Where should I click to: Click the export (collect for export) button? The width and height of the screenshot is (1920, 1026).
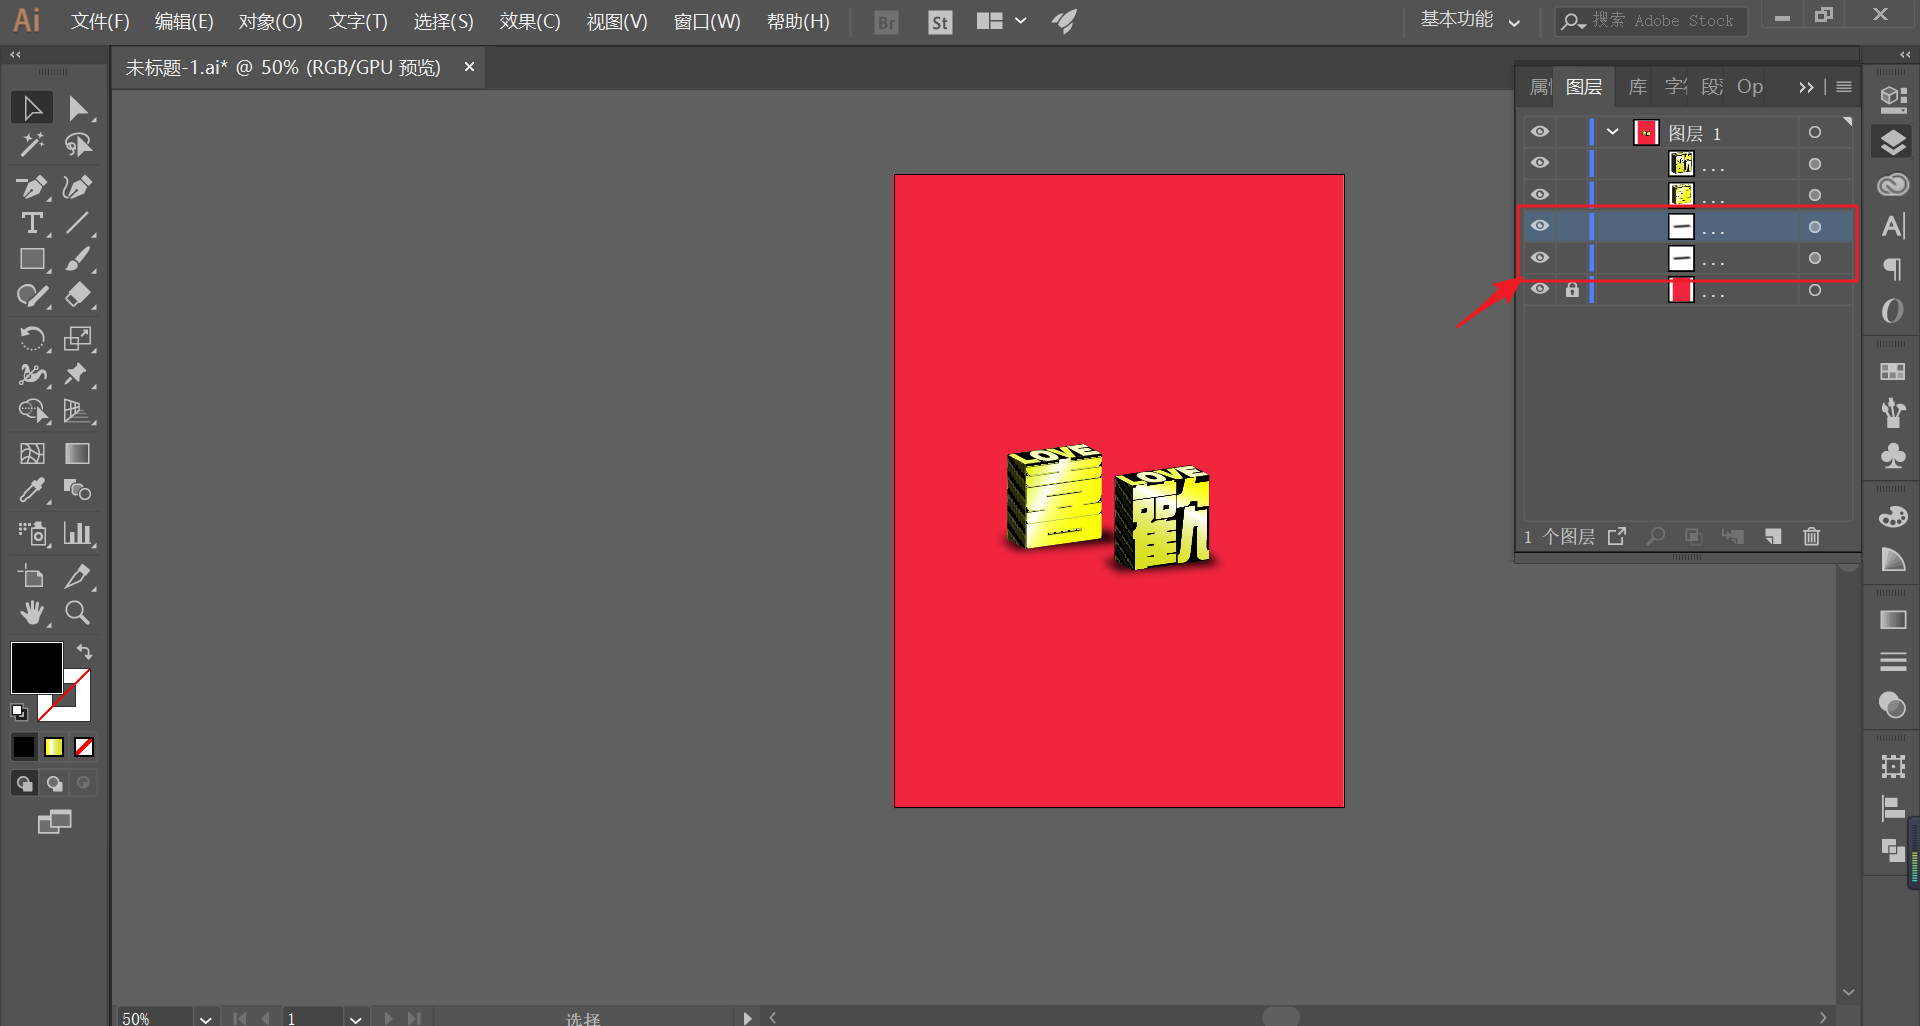click(x=1617, y=537)
